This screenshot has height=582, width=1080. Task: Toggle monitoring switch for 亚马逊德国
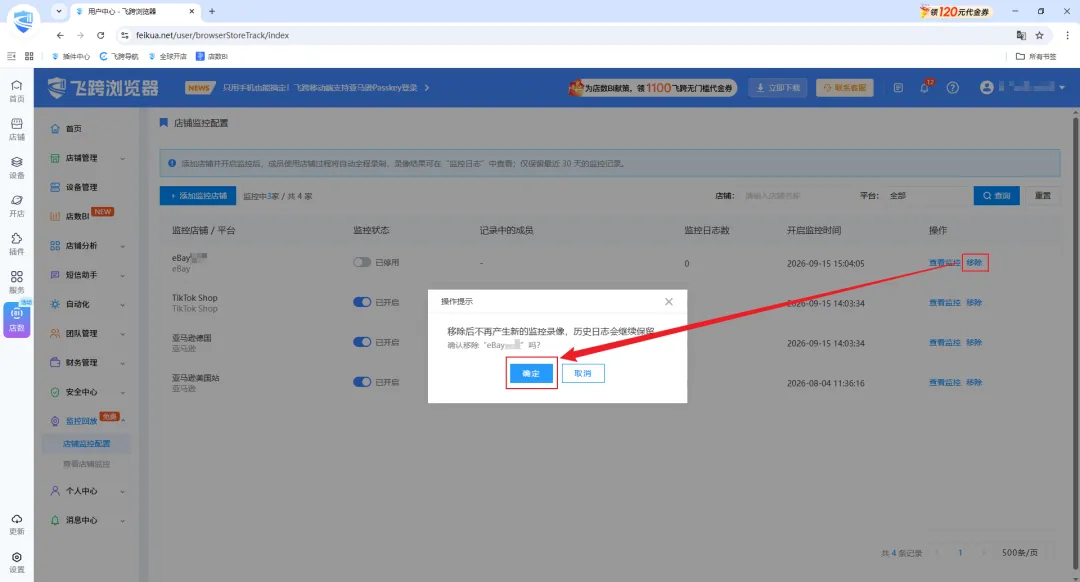362,342
